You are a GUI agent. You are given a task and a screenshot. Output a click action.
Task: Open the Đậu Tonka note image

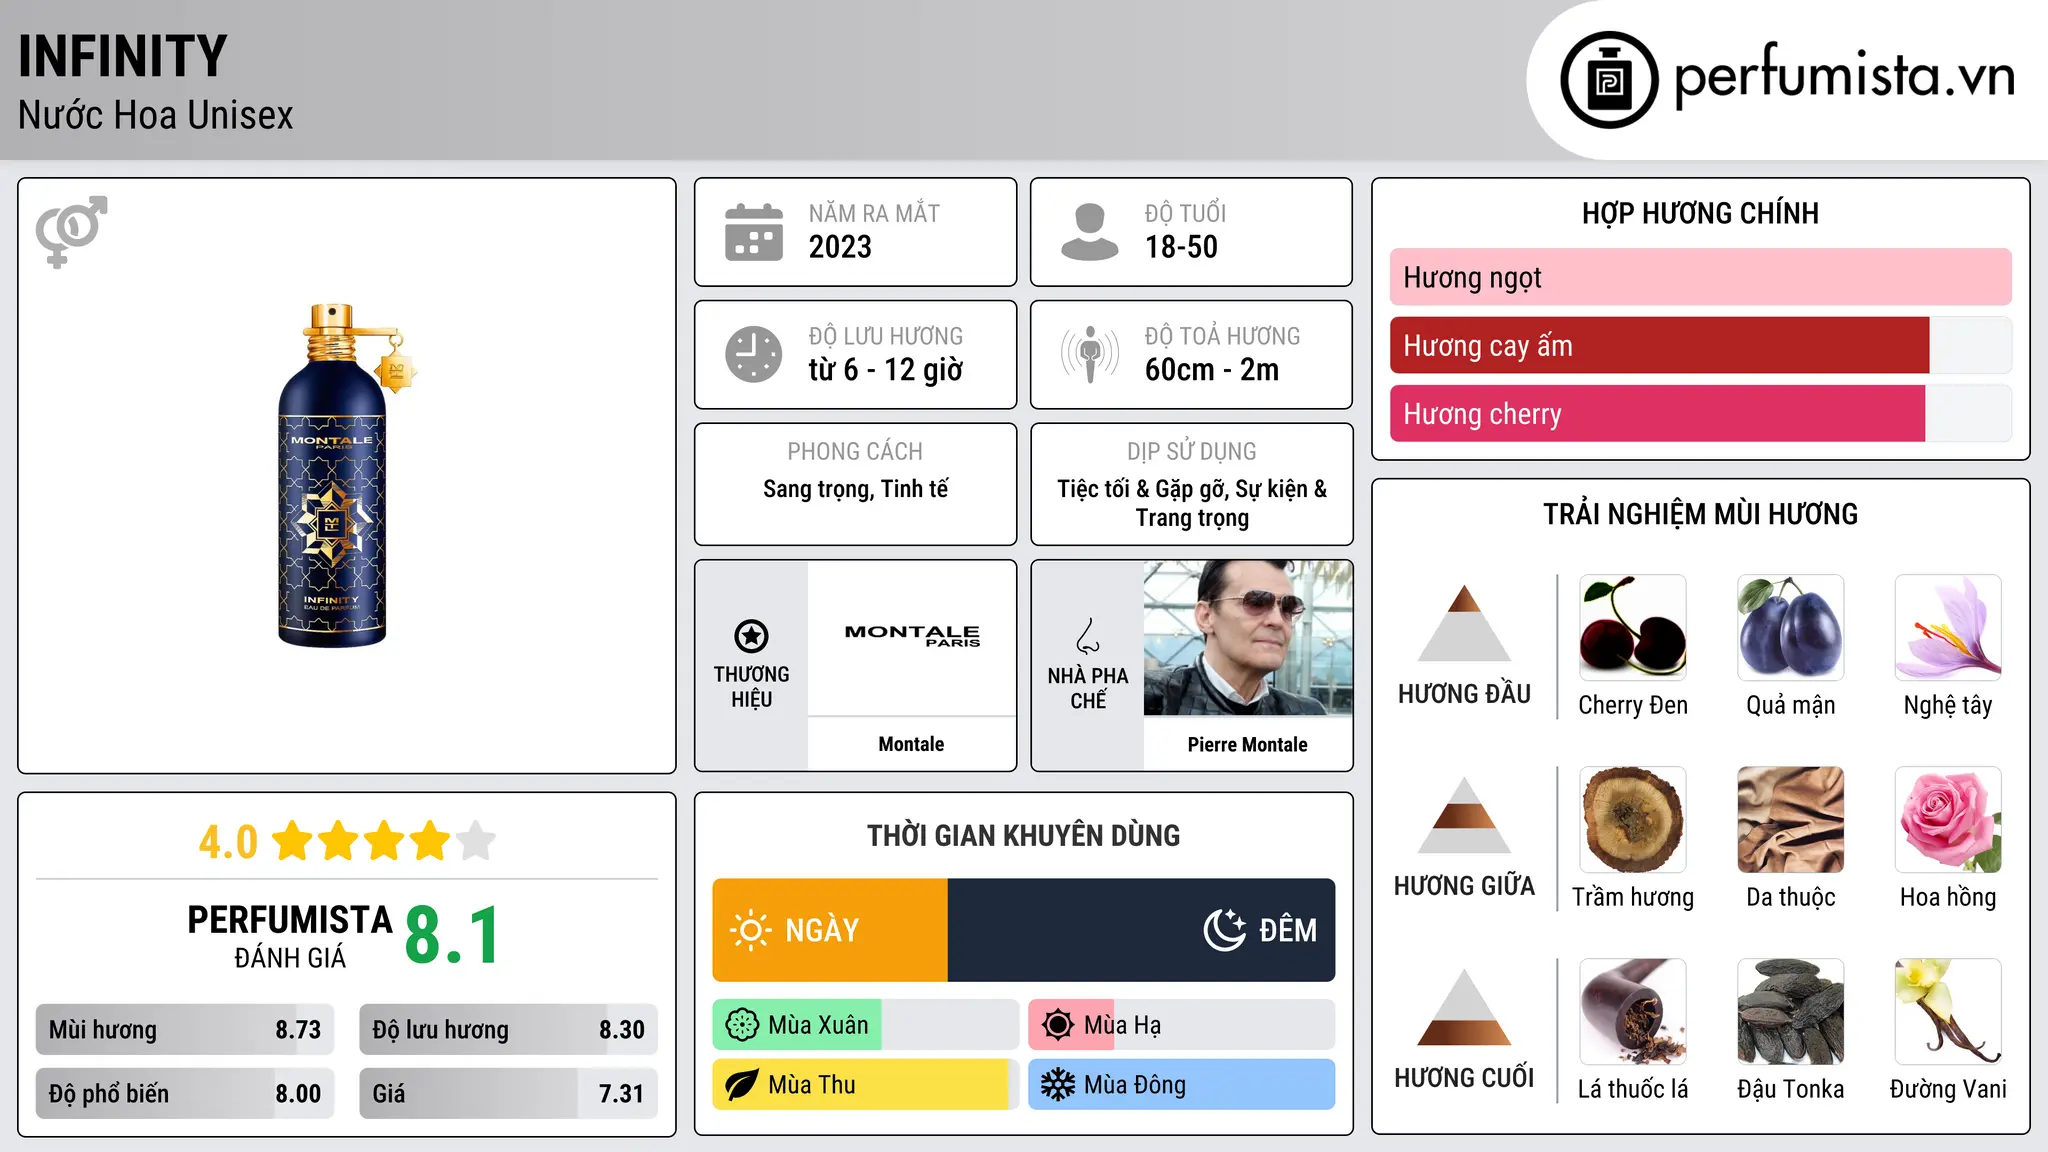click(x=1790, y=1011)
